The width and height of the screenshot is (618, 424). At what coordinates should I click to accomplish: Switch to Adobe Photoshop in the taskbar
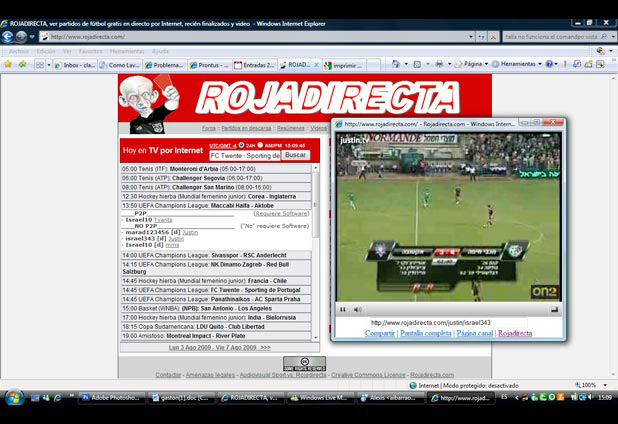(x=112, y=398)
